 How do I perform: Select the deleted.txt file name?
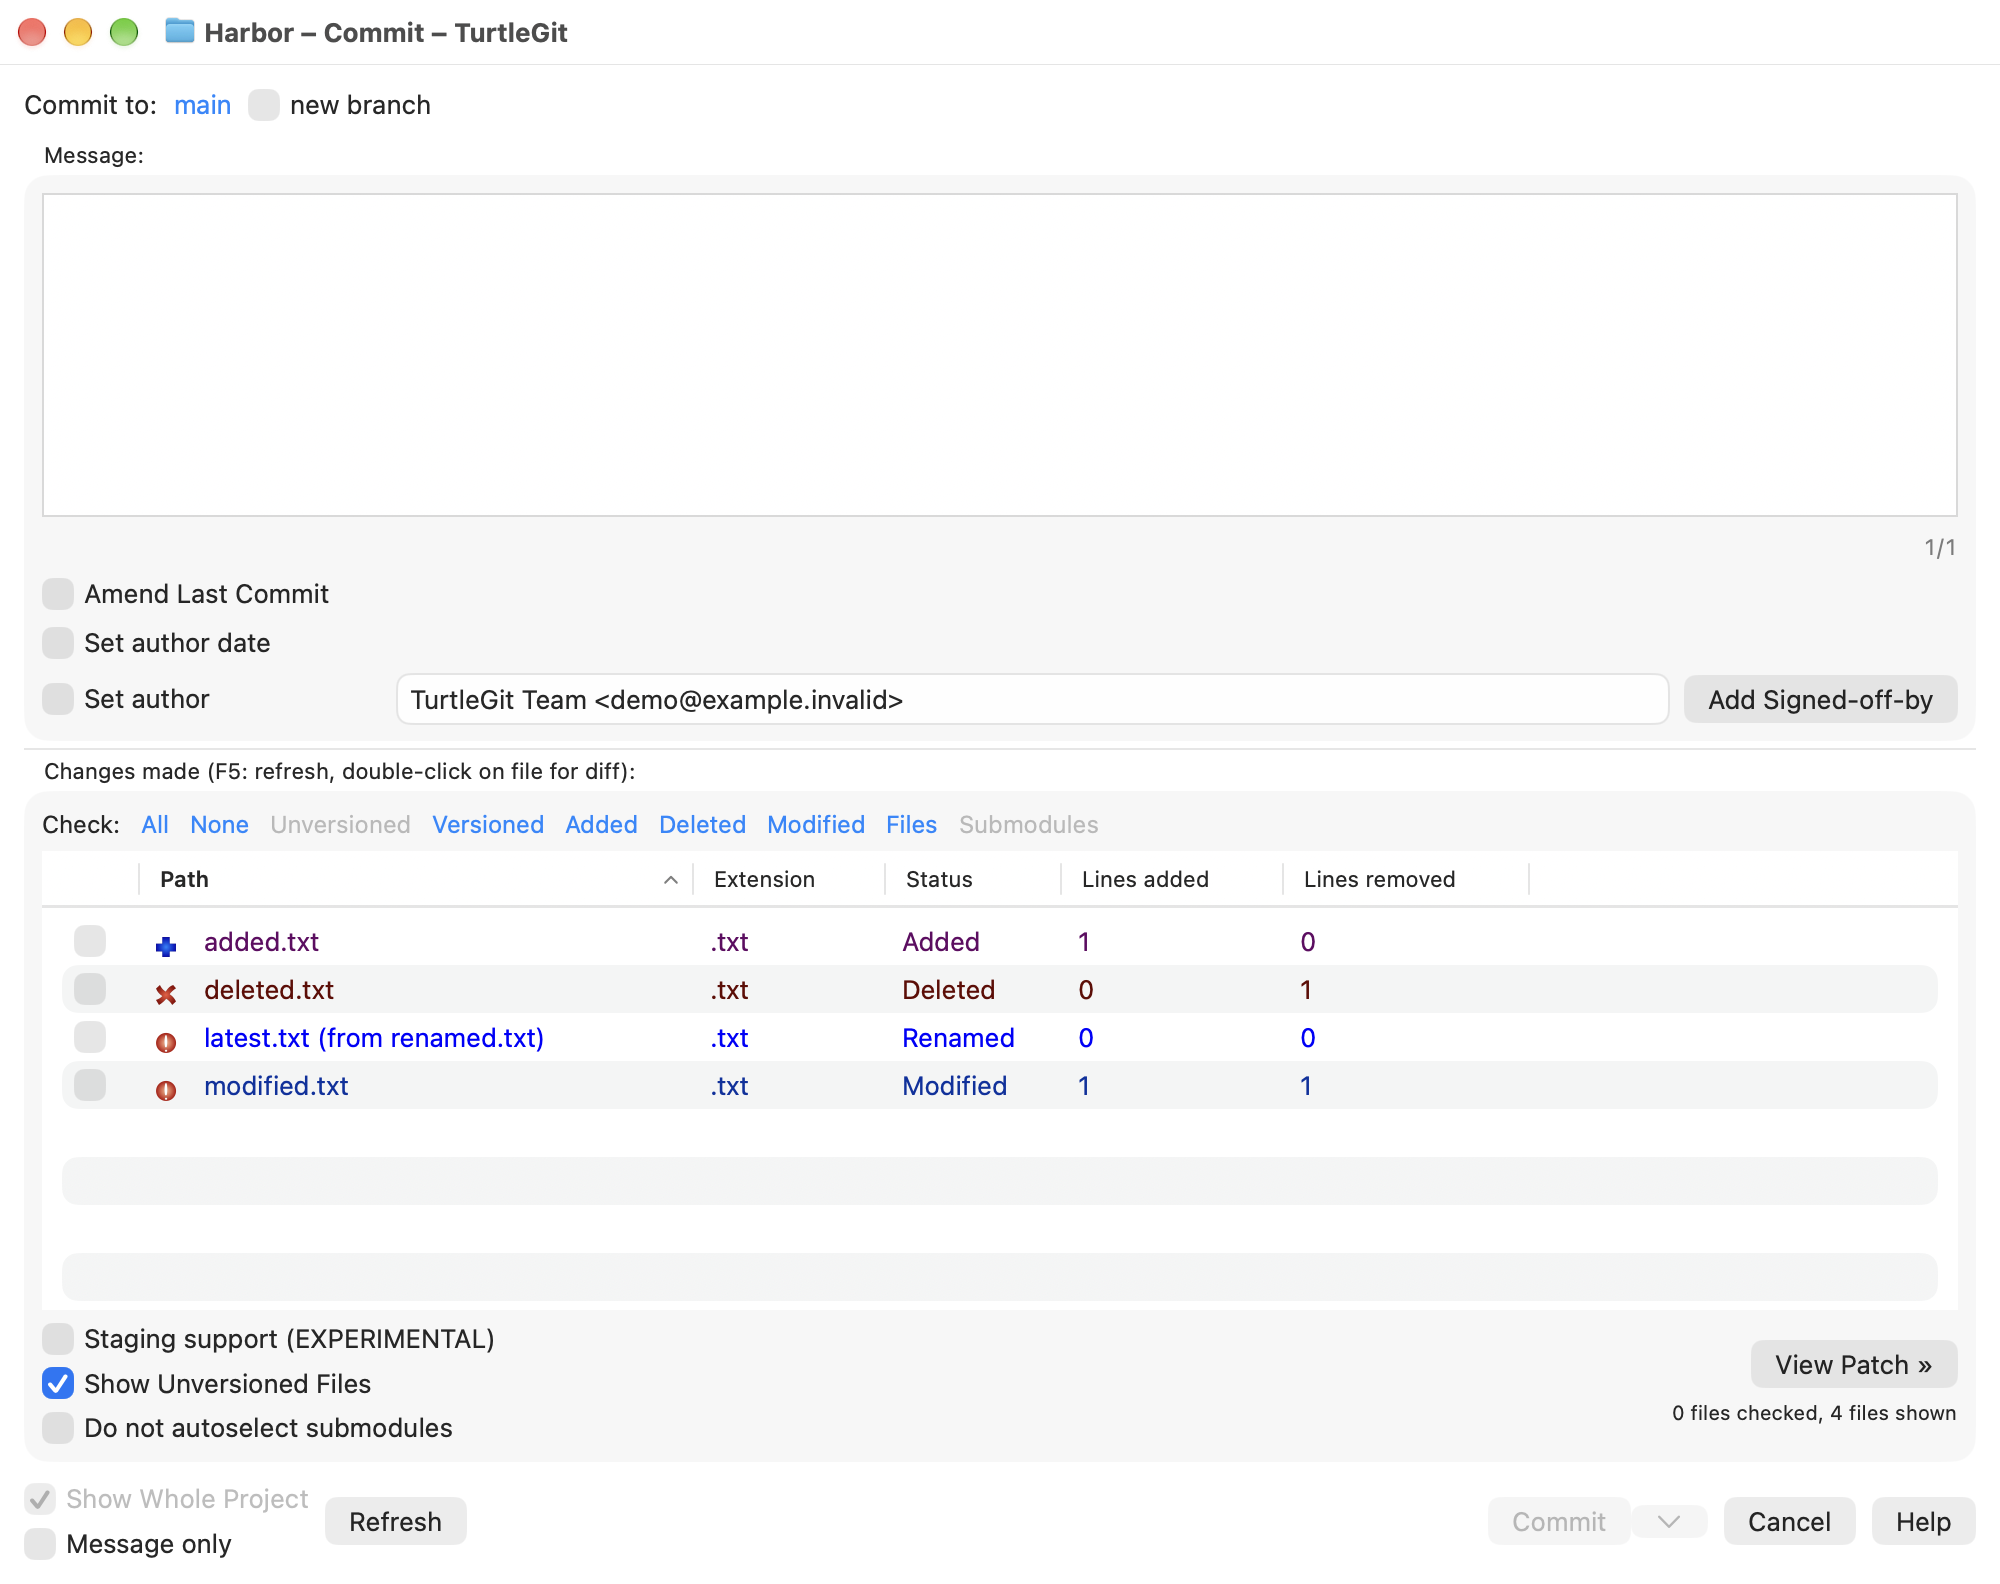pyautogui.click(x=269, y=990)
